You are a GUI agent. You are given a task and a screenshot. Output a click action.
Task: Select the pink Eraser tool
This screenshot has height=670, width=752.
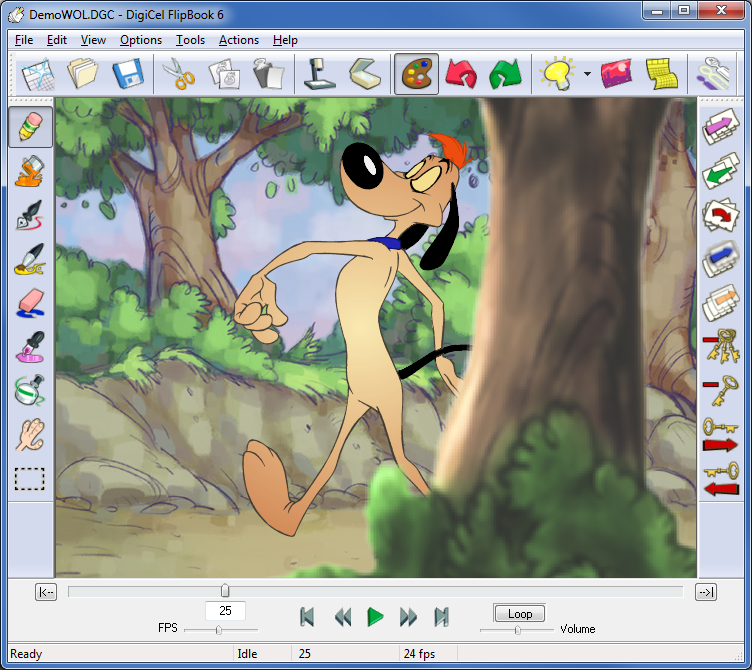click(x=31, y=303)
